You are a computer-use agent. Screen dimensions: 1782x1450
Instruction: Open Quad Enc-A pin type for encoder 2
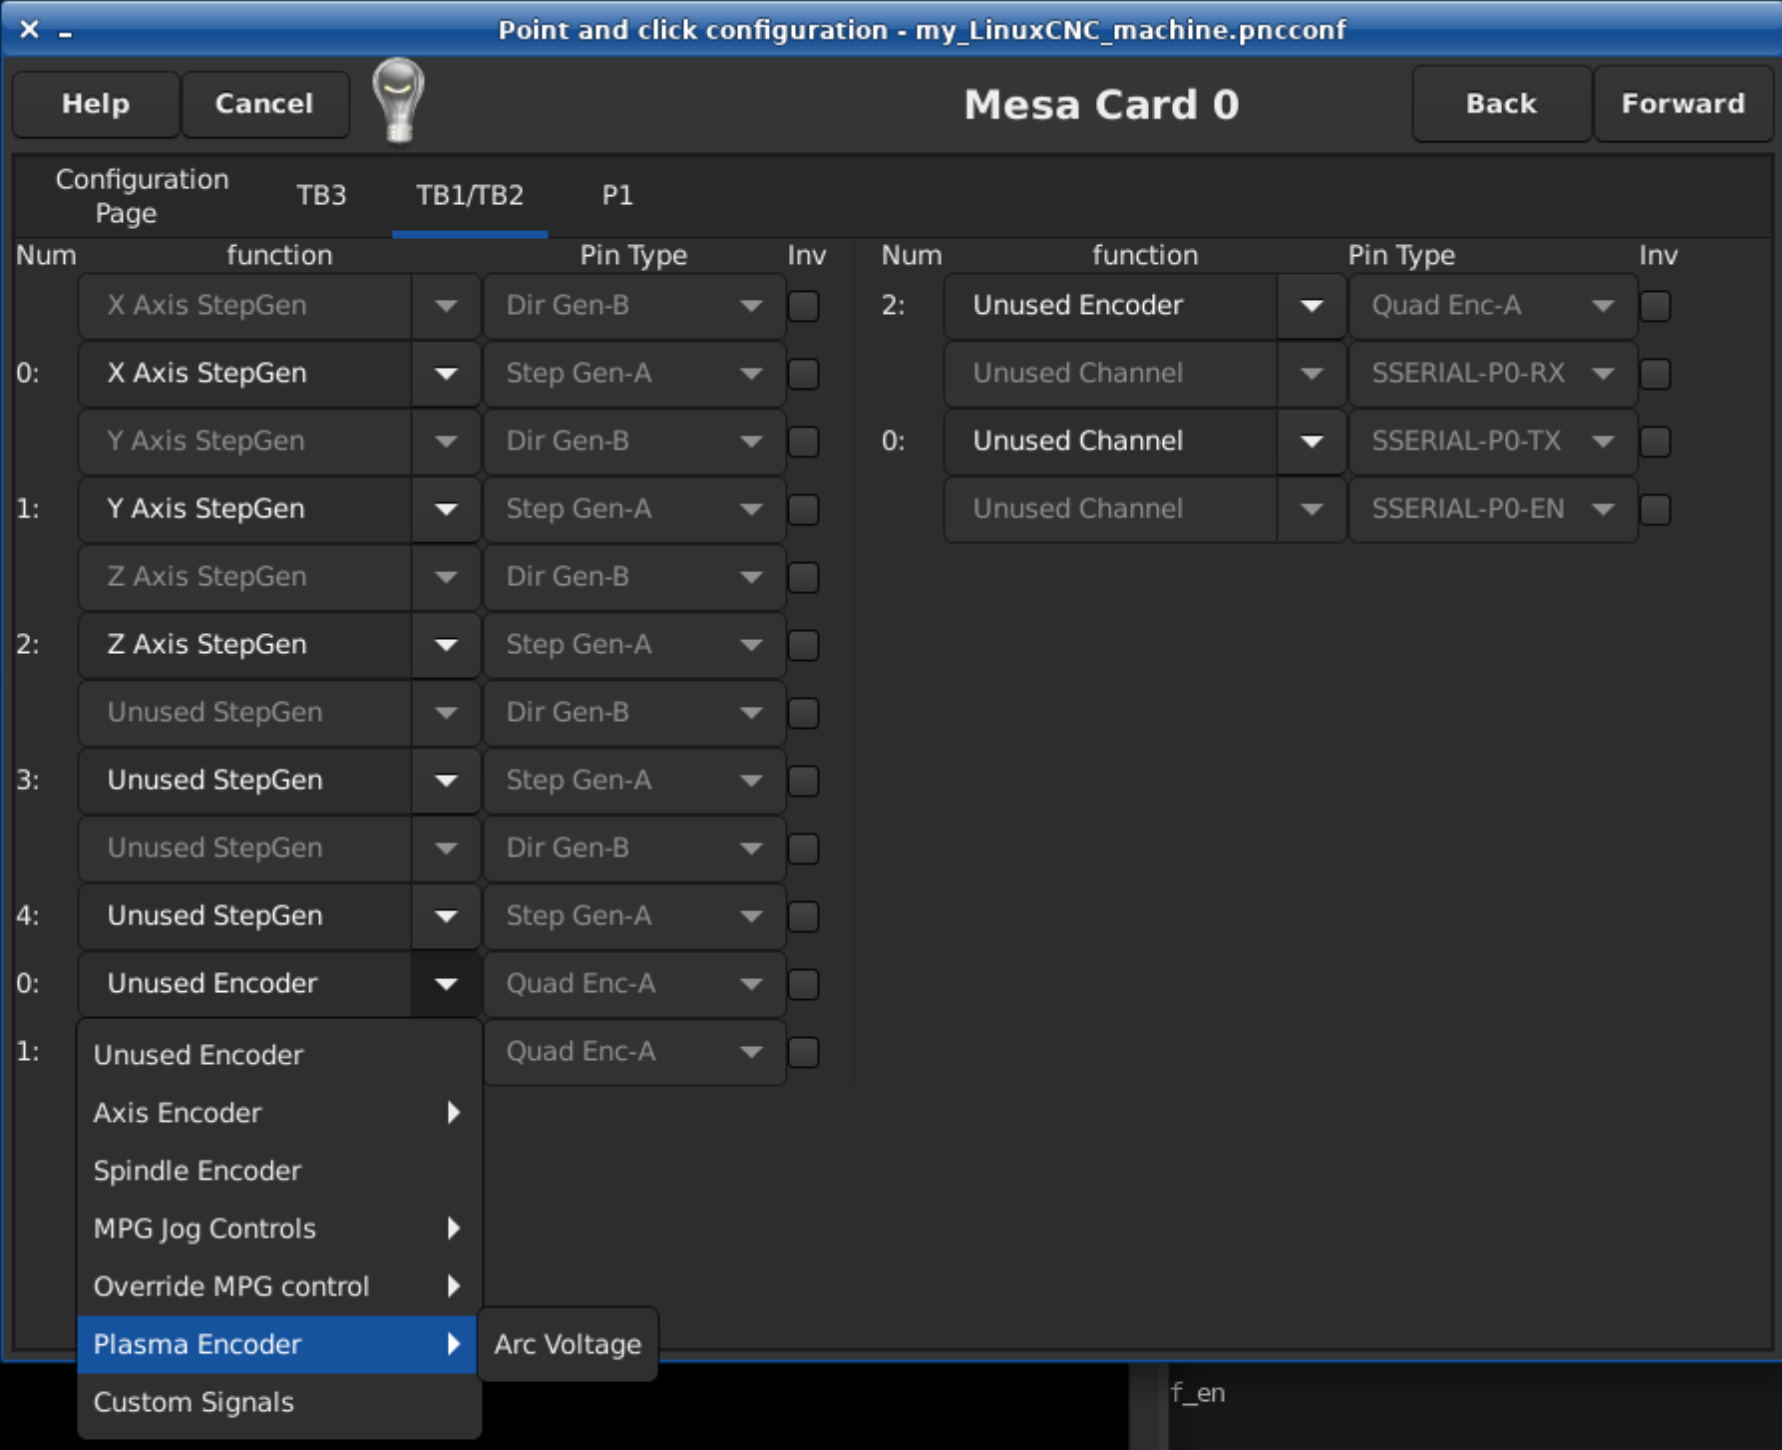pyautogui.click(x=1493, y=306)
